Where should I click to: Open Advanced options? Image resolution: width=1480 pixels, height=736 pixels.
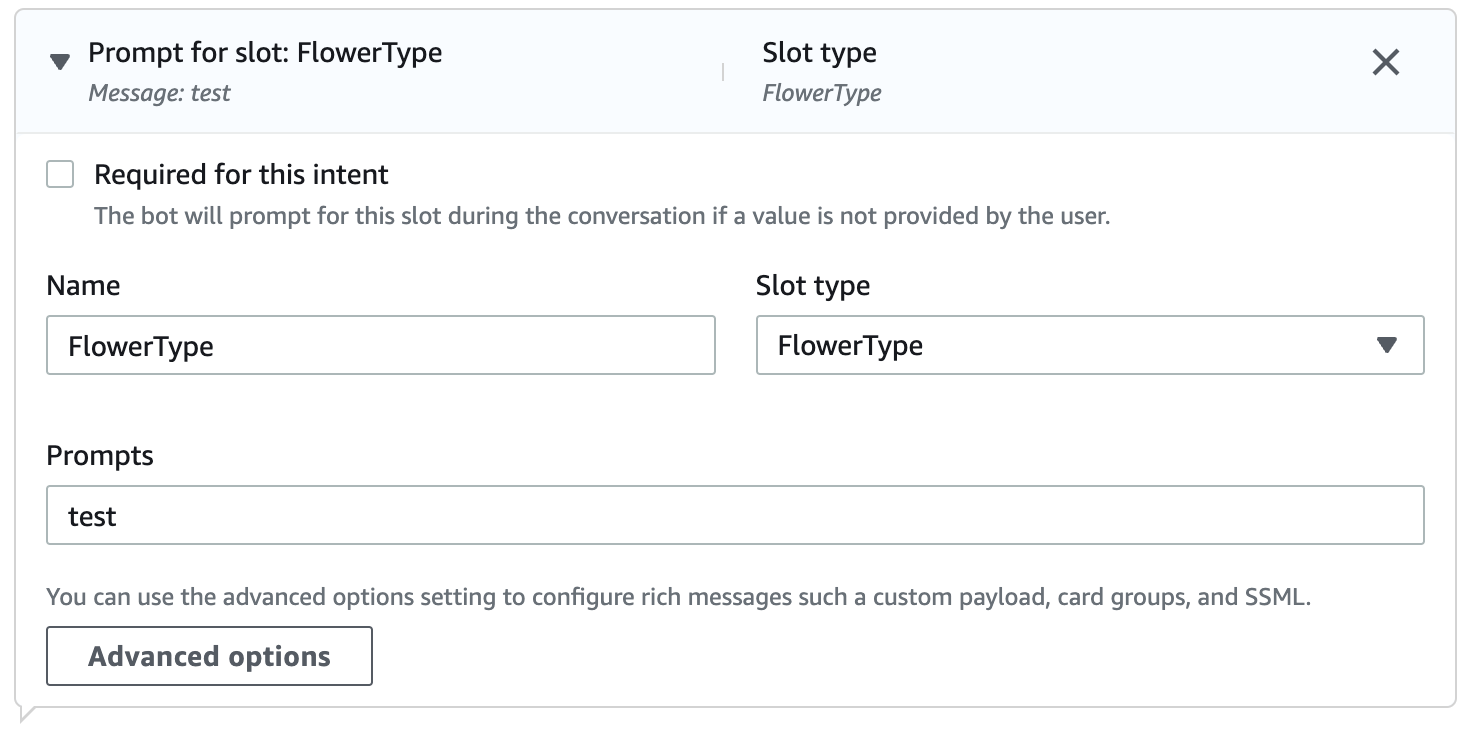[x=209, y=656]
